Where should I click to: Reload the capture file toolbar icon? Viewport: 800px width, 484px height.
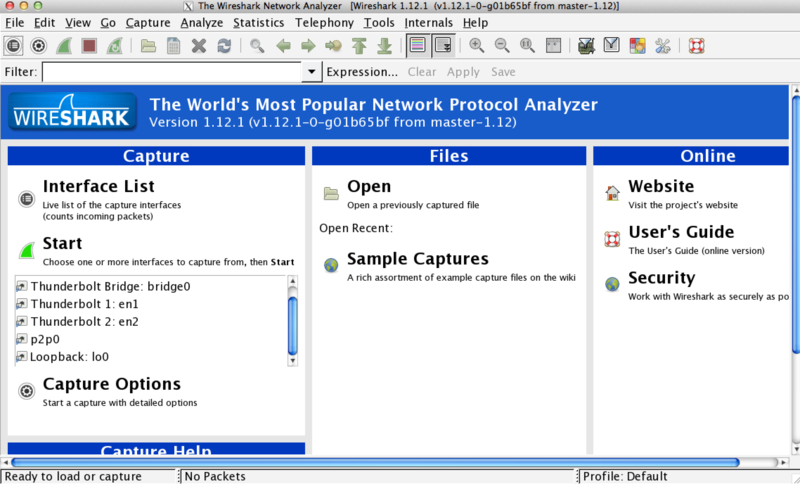tap(224, 46)
